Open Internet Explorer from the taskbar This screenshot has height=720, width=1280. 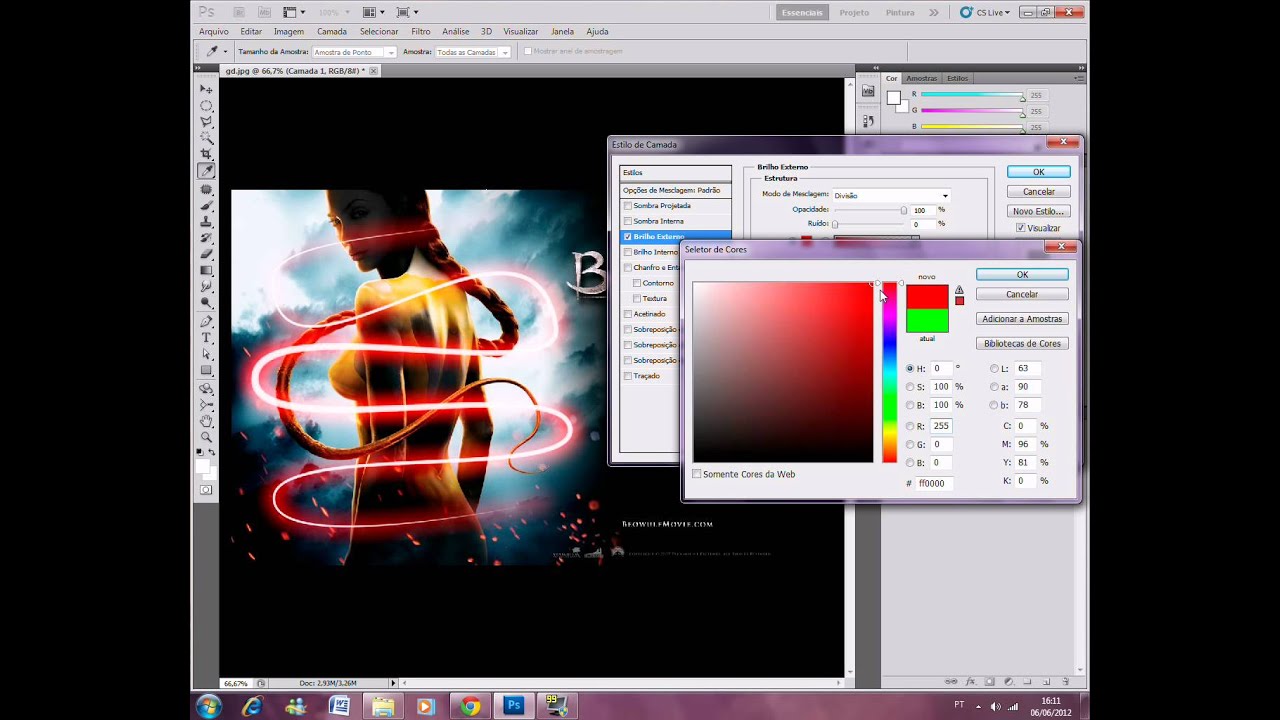point(252,706)
